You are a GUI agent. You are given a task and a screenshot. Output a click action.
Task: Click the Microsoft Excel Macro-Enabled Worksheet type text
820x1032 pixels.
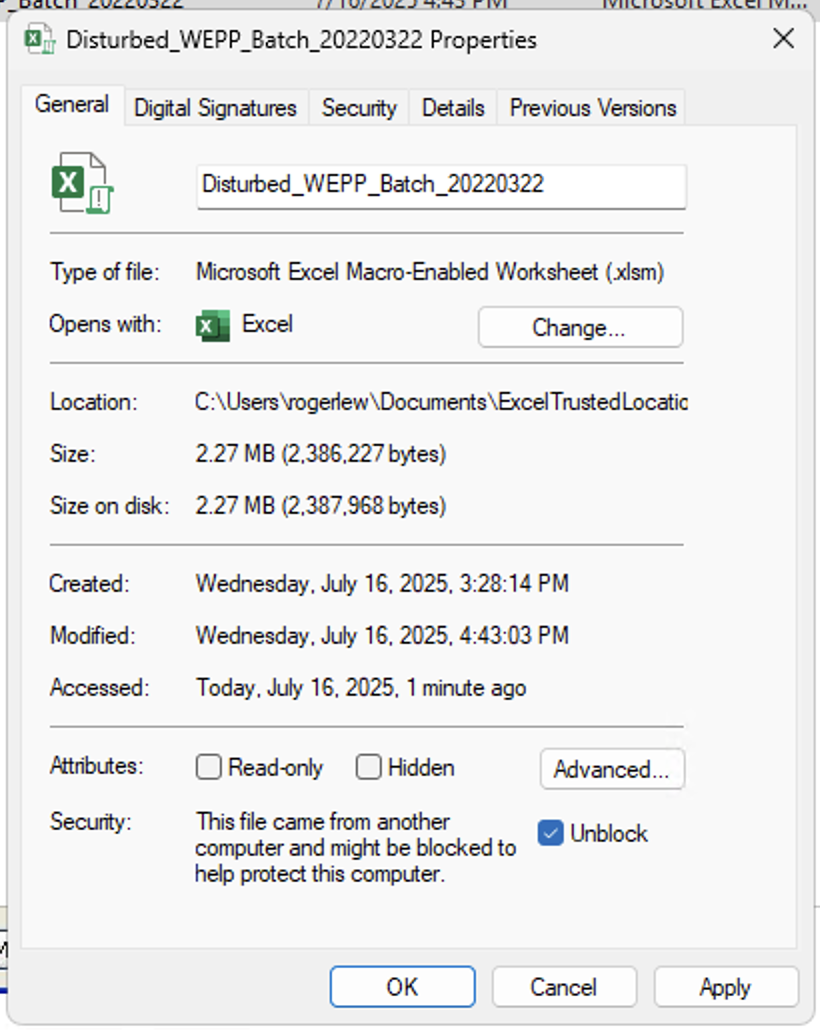point(430,272)
